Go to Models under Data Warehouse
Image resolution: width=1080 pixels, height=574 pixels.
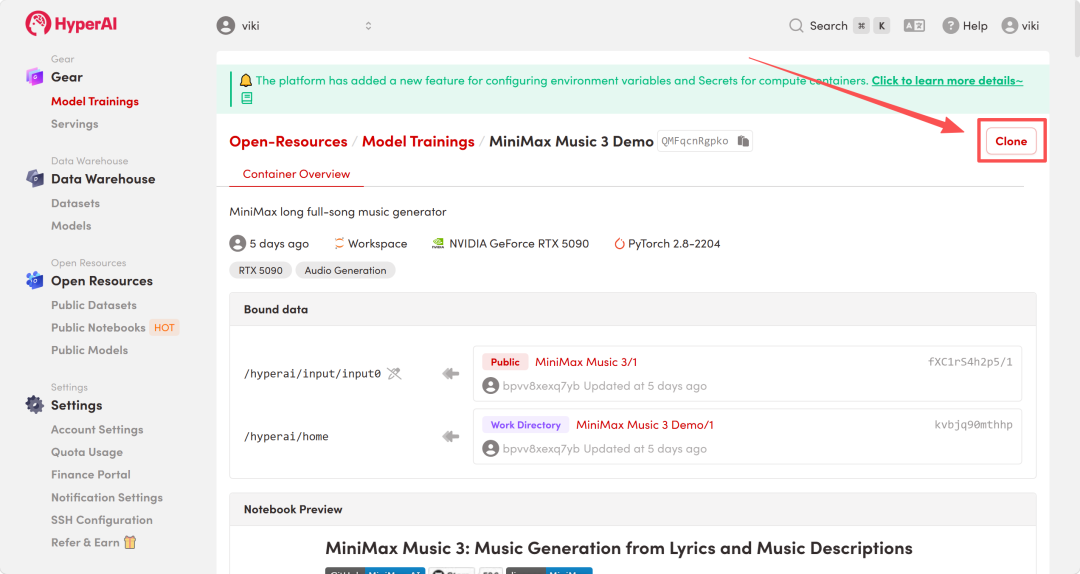point(71,225)
